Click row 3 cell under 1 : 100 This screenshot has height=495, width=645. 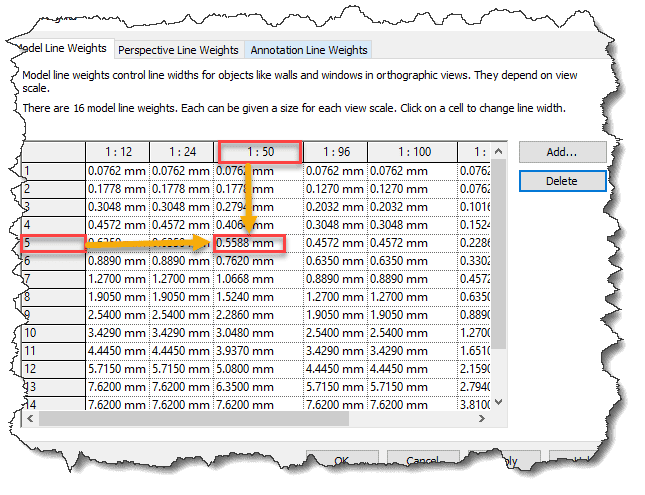pyautogui.click(x=413, y=207)
